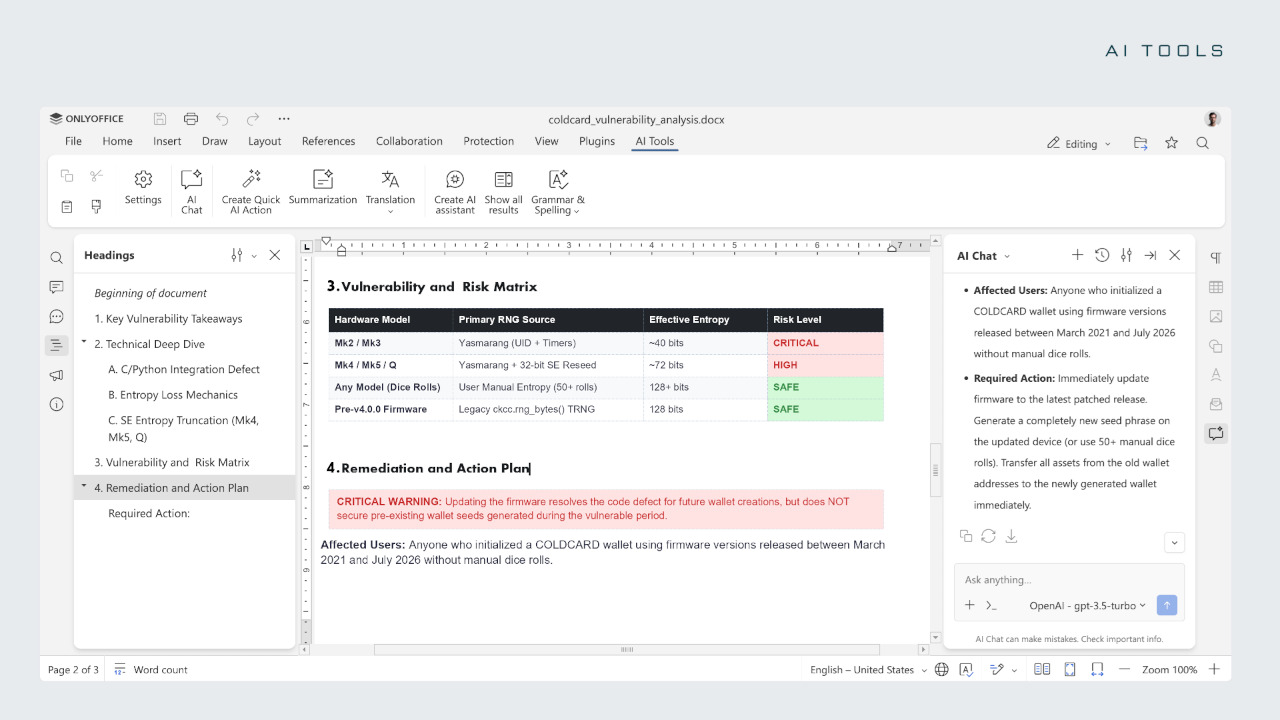Open the File menu

[x=73, y=141]
